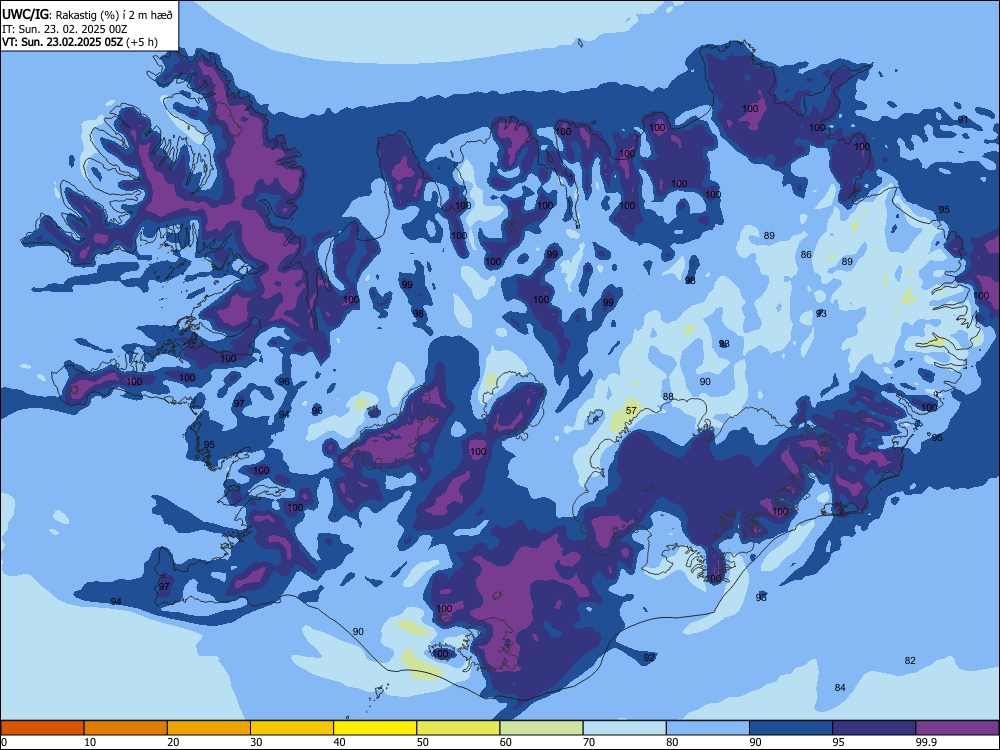Screen dimensions: 1000x750
Task: Click the orange 10–20 legend swatch
Action: (x=126, y=728)
